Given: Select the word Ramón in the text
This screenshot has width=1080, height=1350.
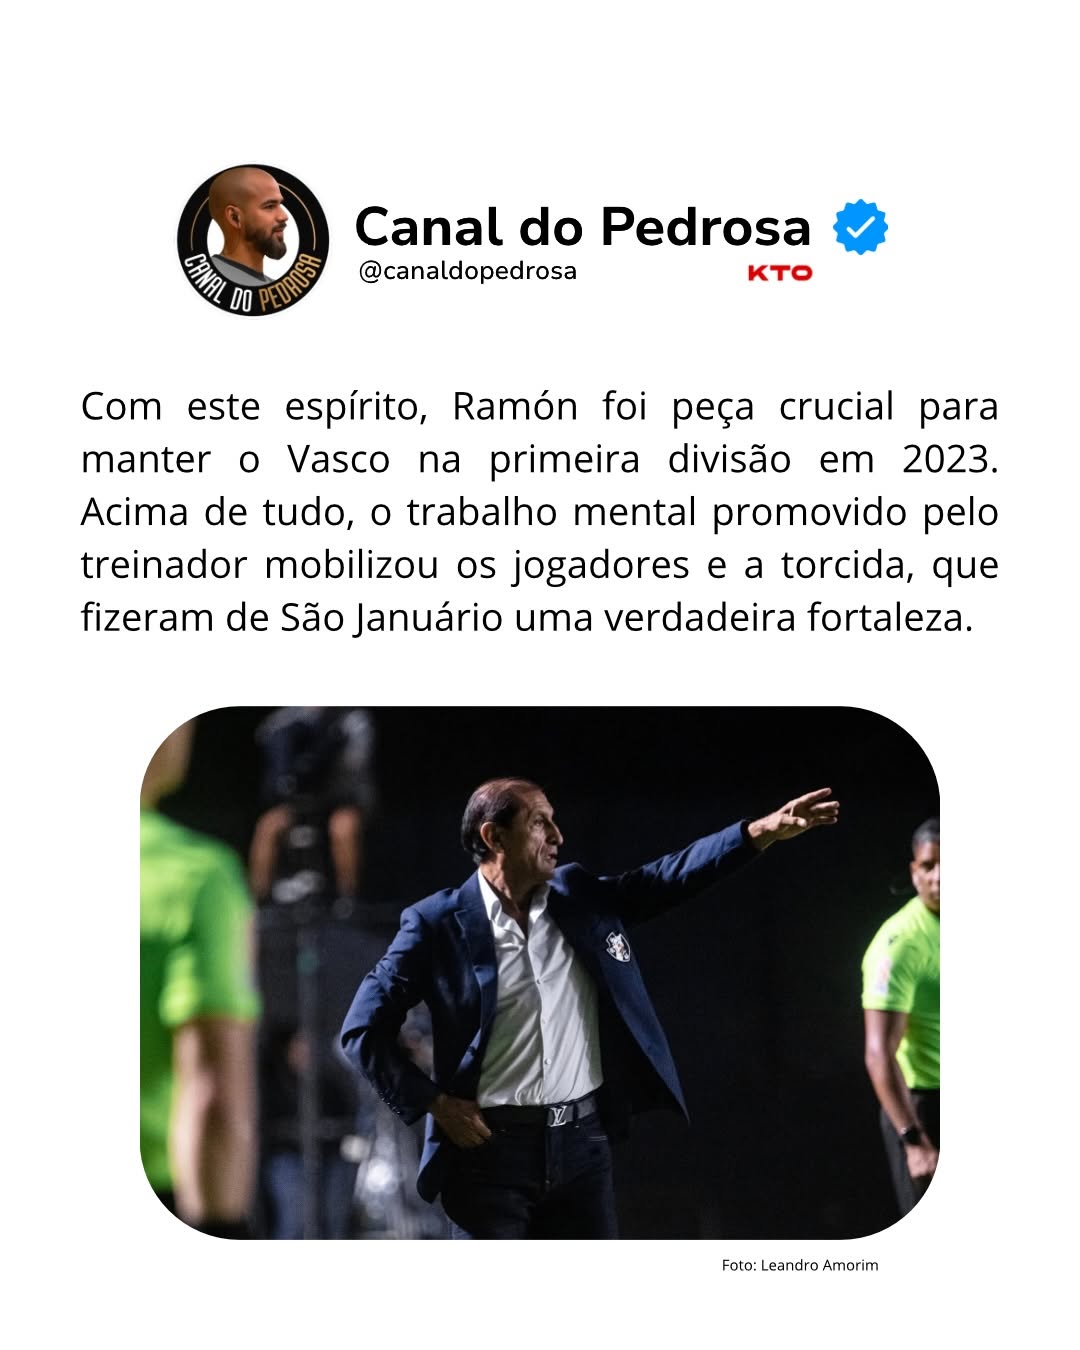Looking at the screenshot, I should pyautogui.click(x=515, y=407).
